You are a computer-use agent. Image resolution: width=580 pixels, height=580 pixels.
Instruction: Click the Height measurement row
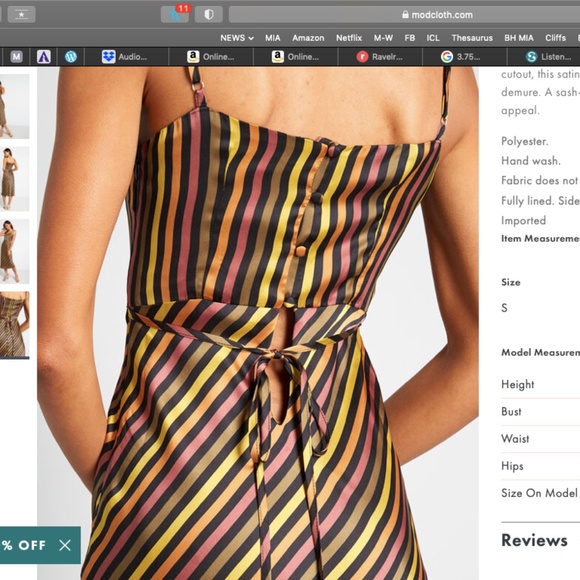tap(540, 385)
